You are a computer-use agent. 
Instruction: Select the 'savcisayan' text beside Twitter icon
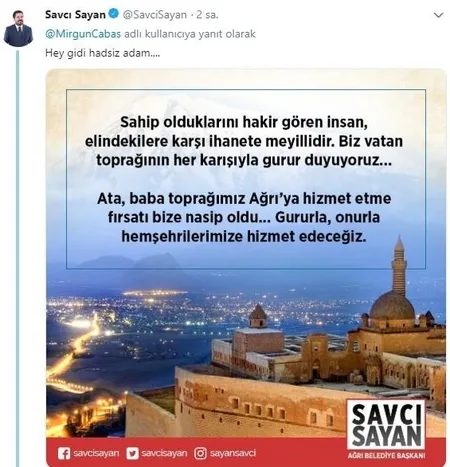coord(164,453)
